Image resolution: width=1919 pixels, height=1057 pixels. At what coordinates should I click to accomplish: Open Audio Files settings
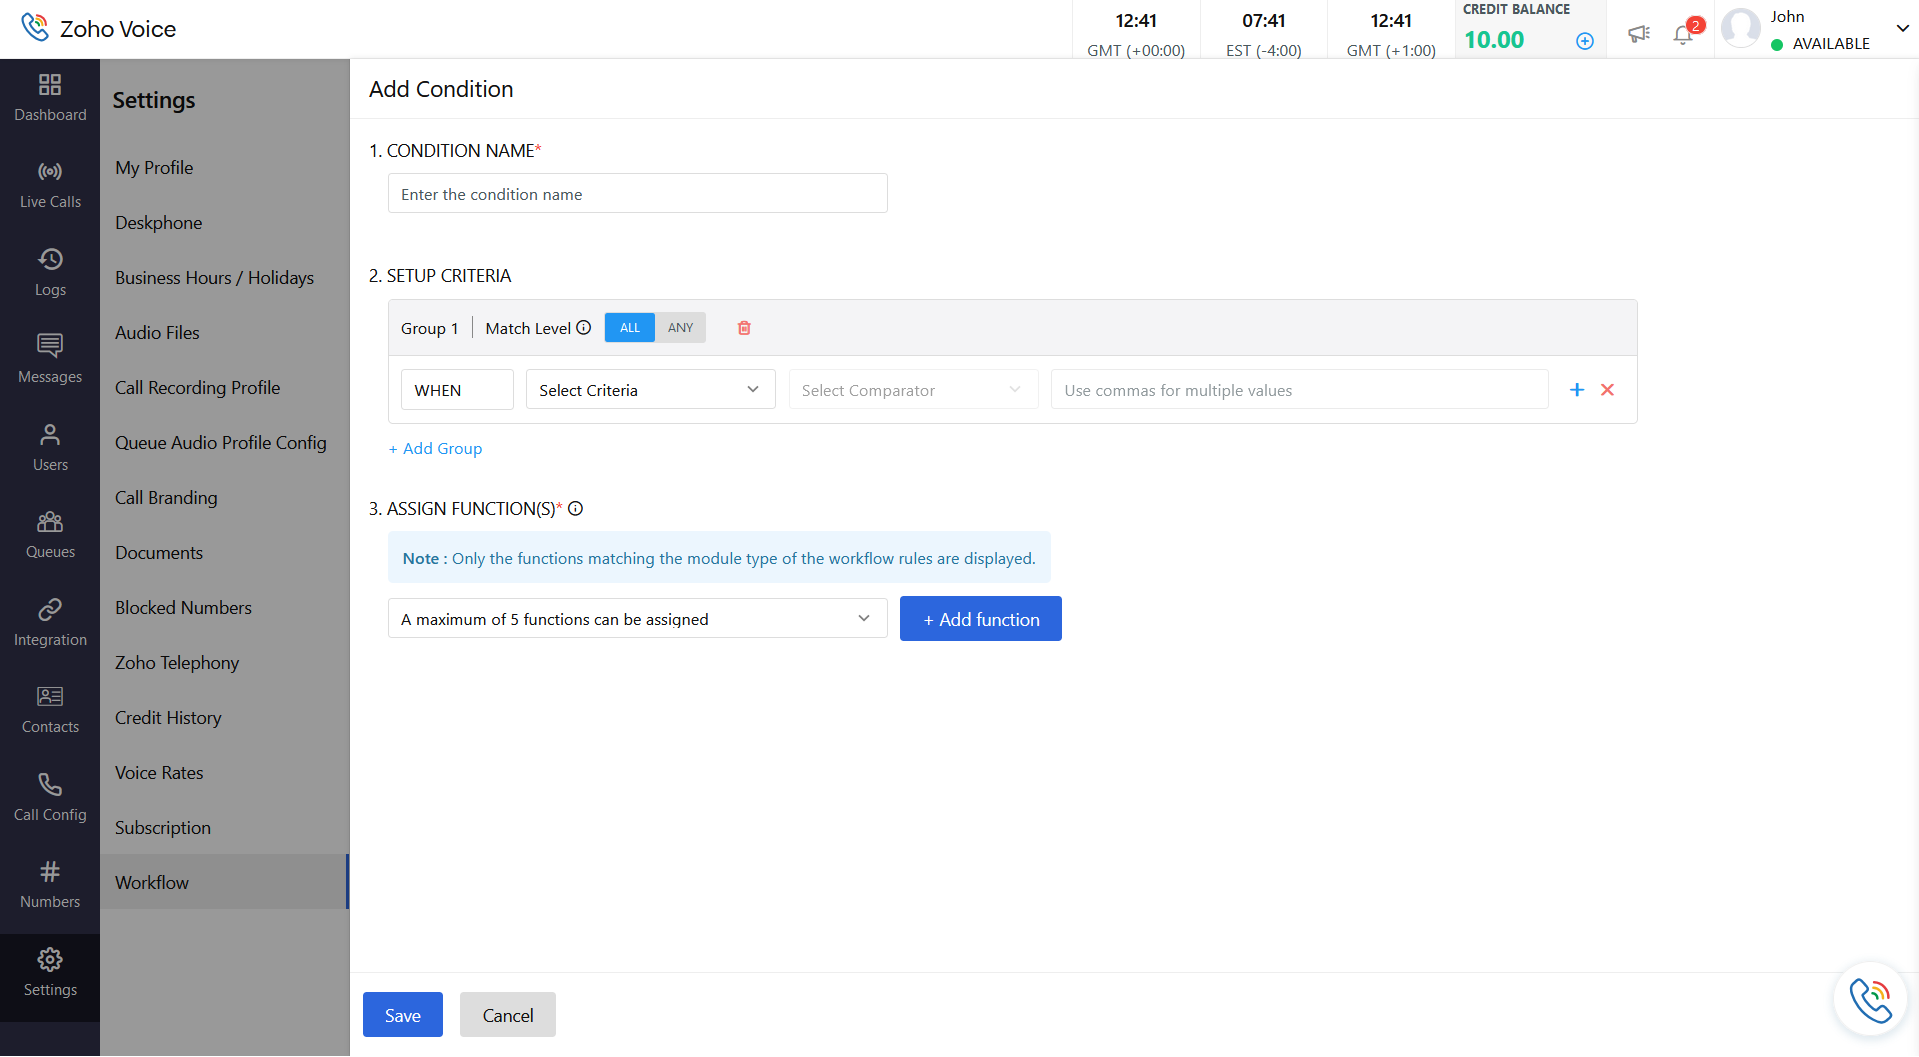pyautogui.click(x=157, y=333)
